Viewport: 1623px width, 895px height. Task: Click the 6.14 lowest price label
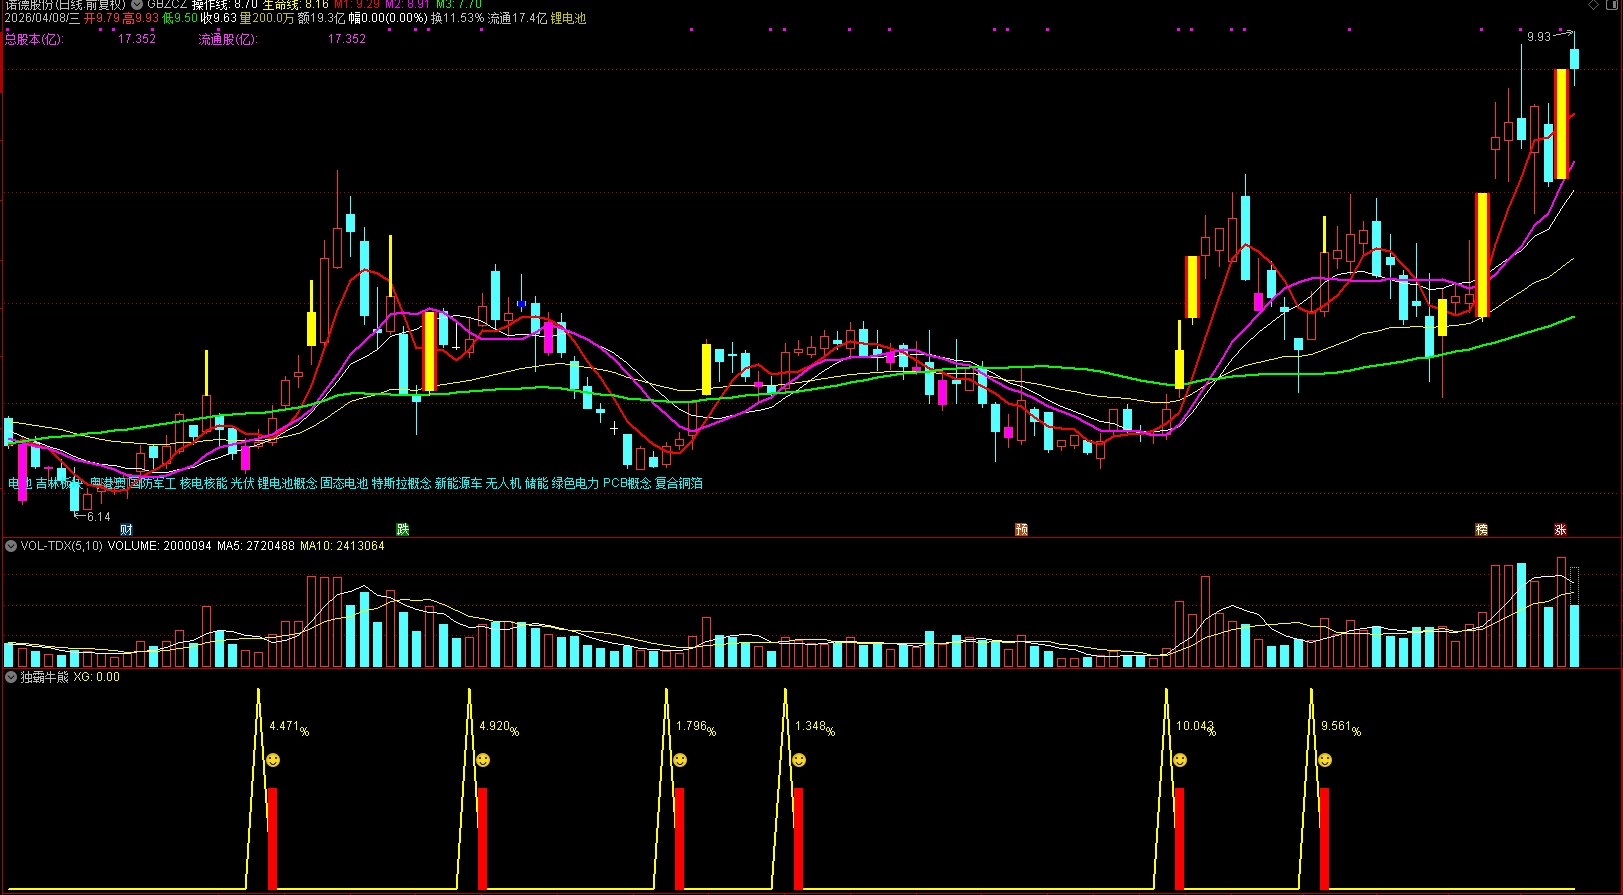click(98, 517)
